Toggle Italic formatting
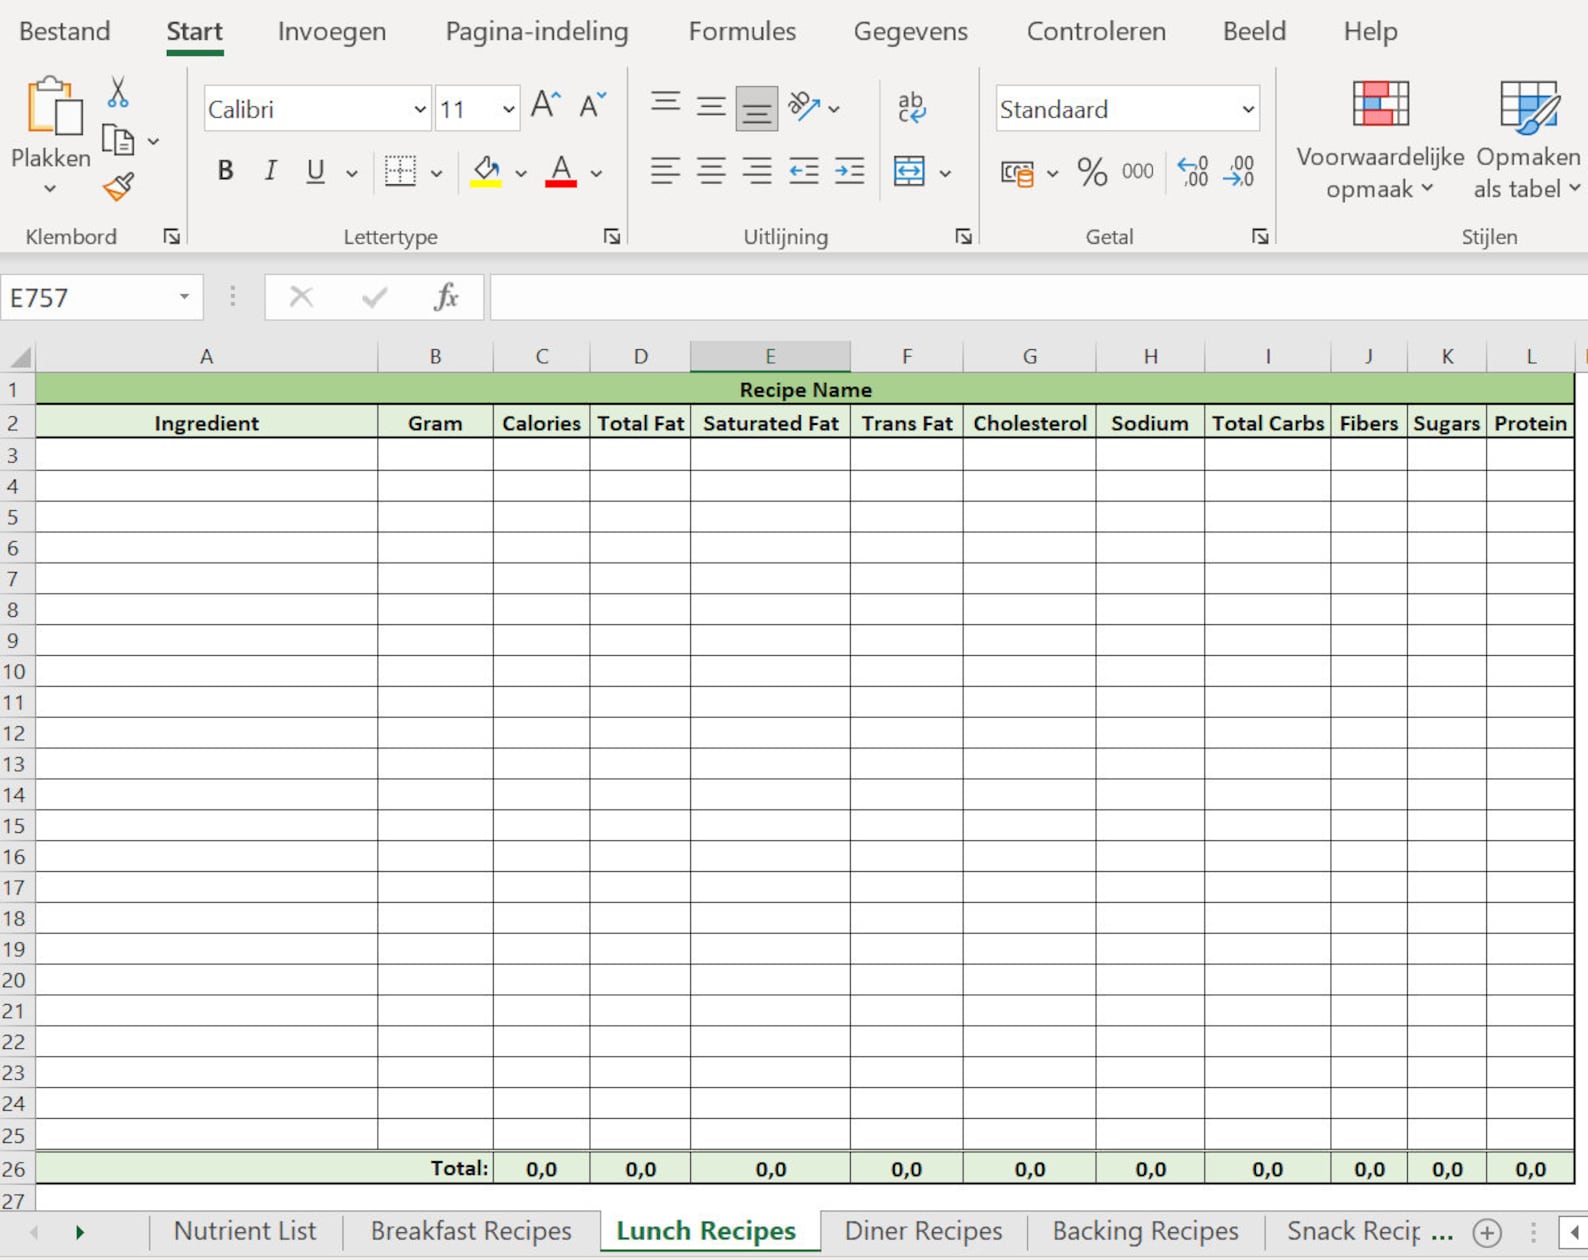This screenshot has height=1260, width=1588. [270, 171]
